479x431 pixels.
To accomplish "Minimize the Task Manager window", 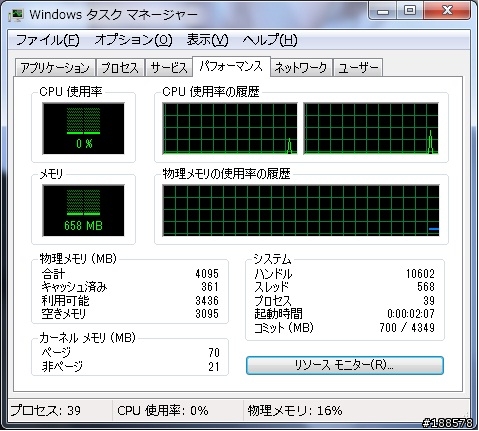I will [x=383, y=11].
